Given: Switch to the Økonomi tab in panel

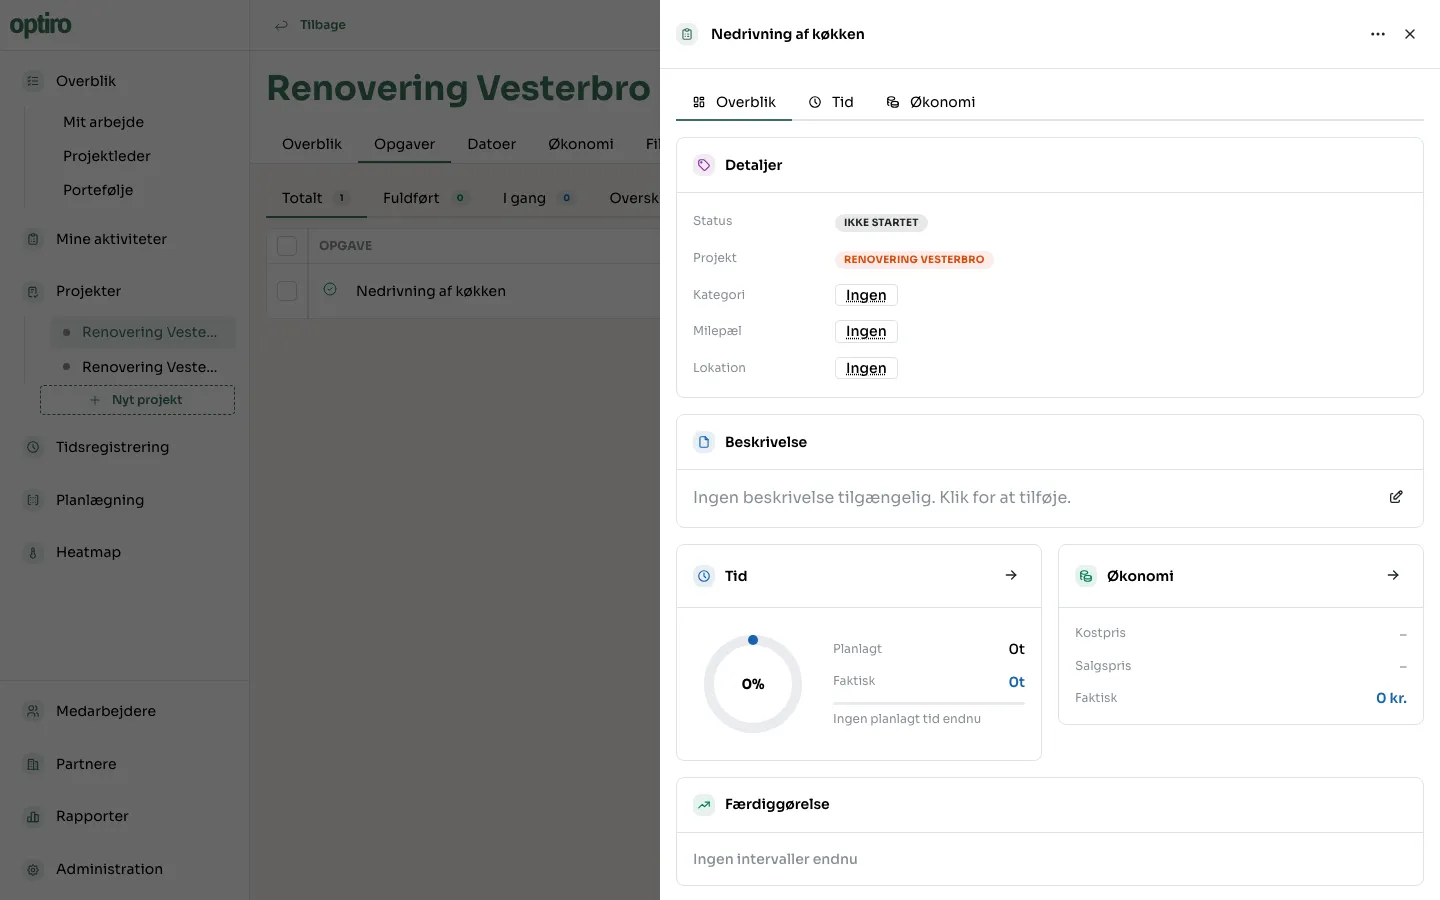Looking at the screenshot, I should point(931,102).
